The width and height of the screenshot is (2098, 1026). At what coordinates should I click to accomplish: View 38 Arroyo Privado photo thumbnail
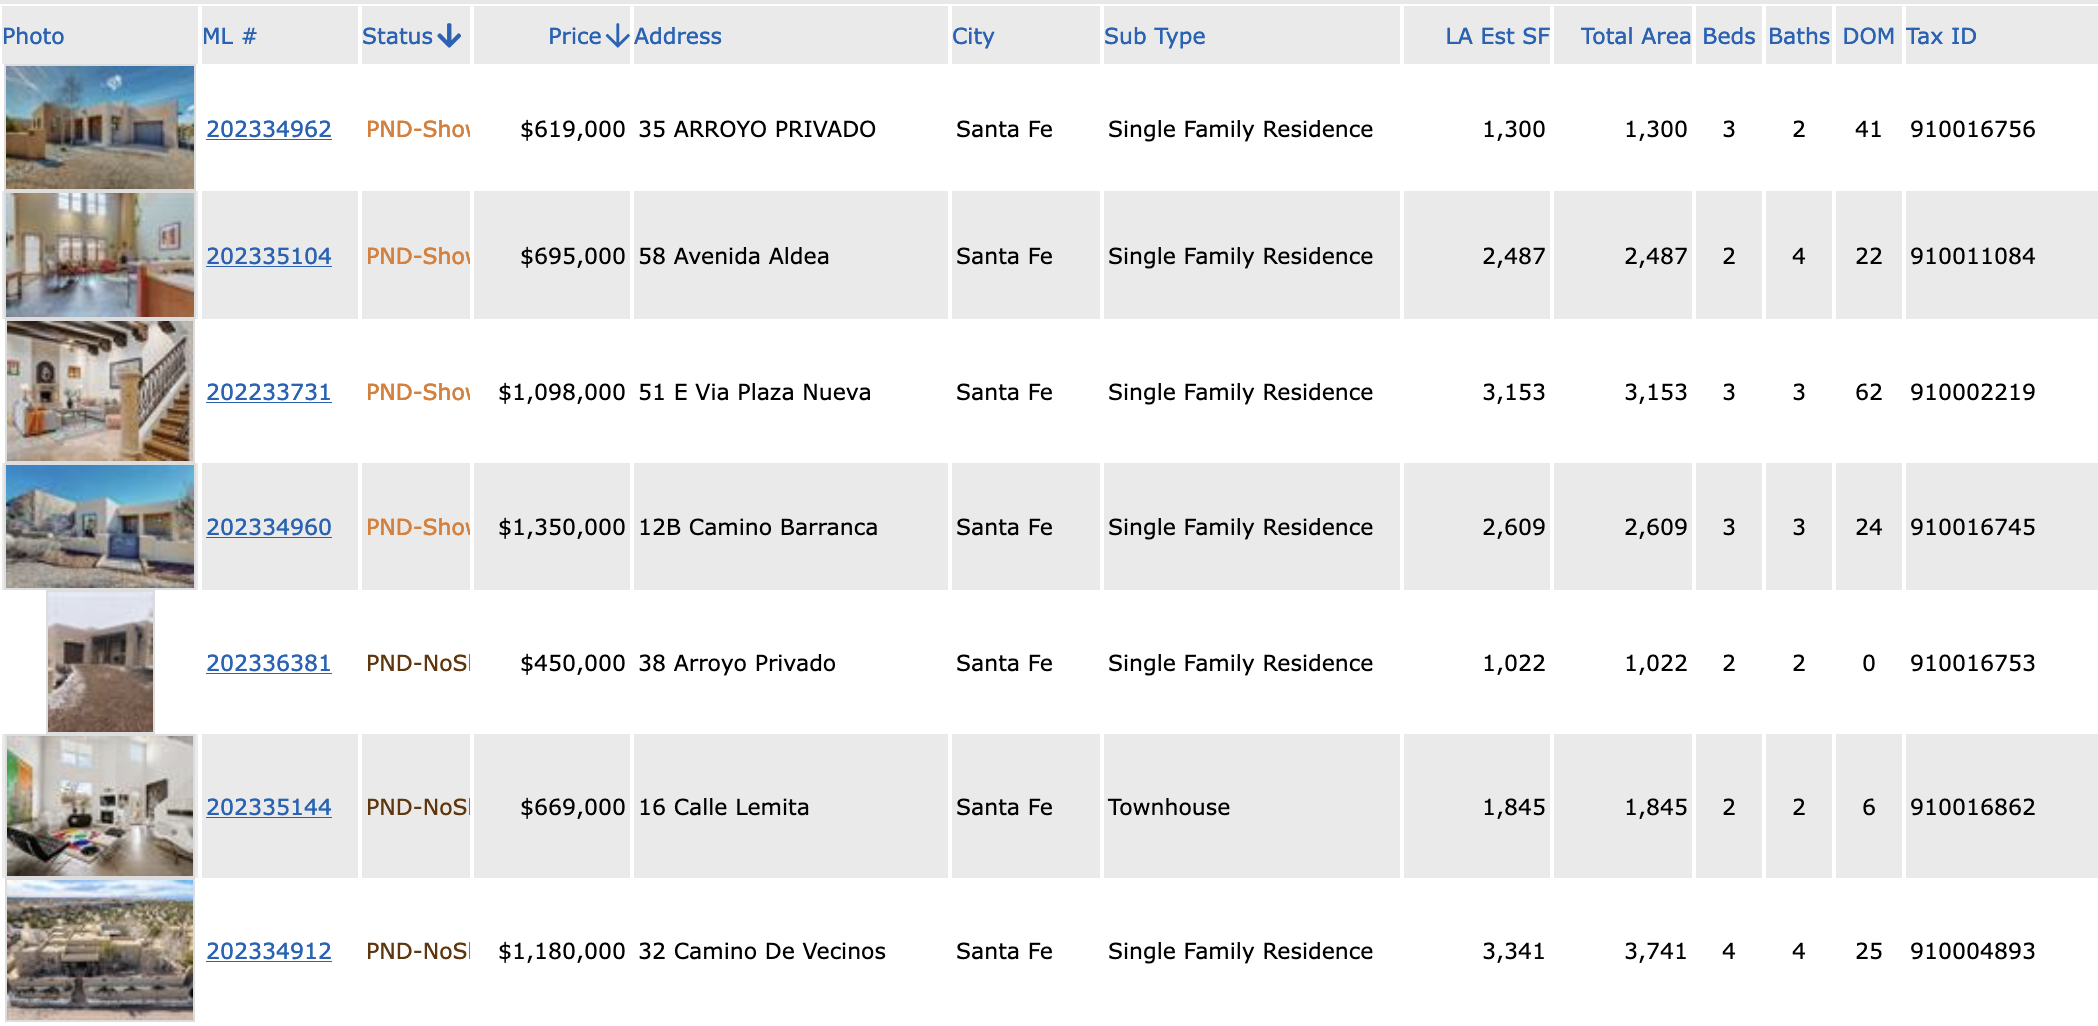pos(100,662)
